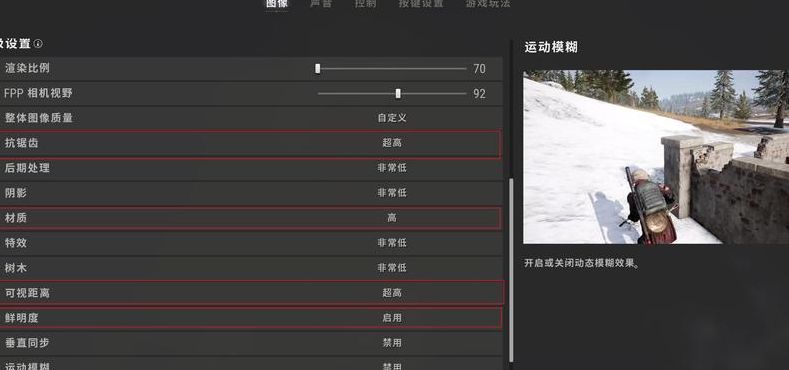Change the 阴影 setting 非常低
Viewport: 789px width, 370px height.
tap(391, 193)
